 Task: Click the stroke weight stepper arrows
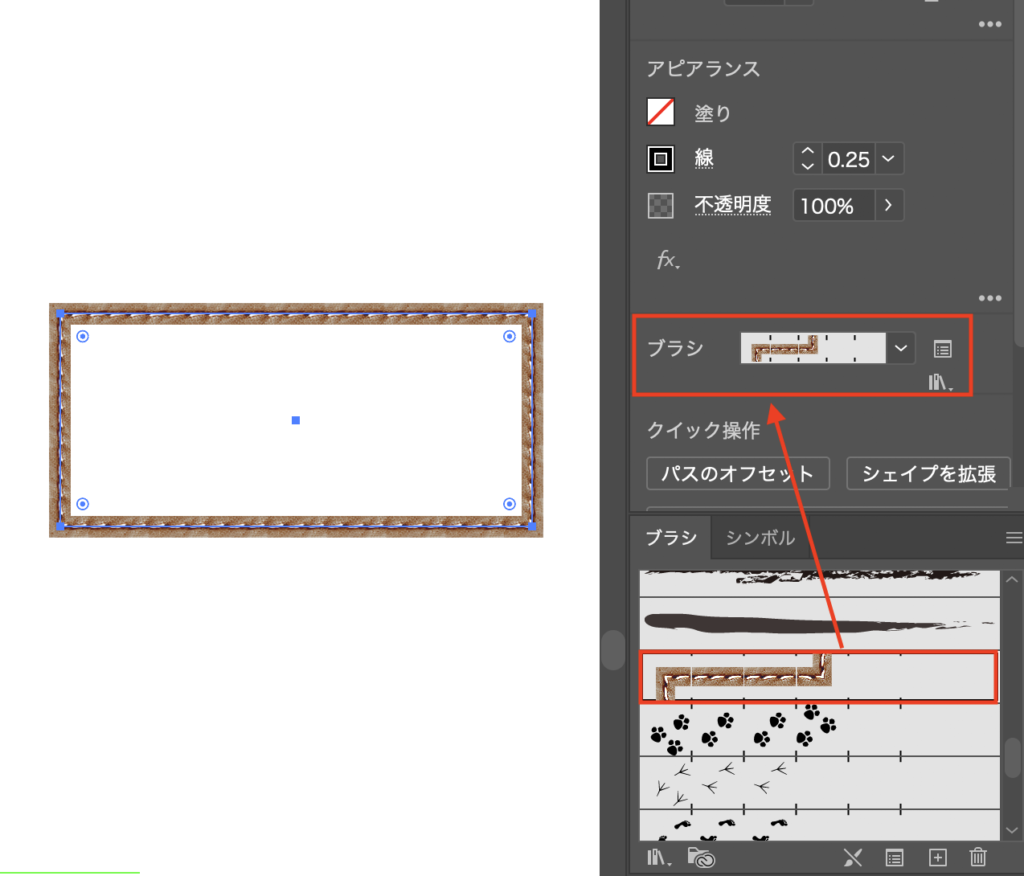pos(808,159)
